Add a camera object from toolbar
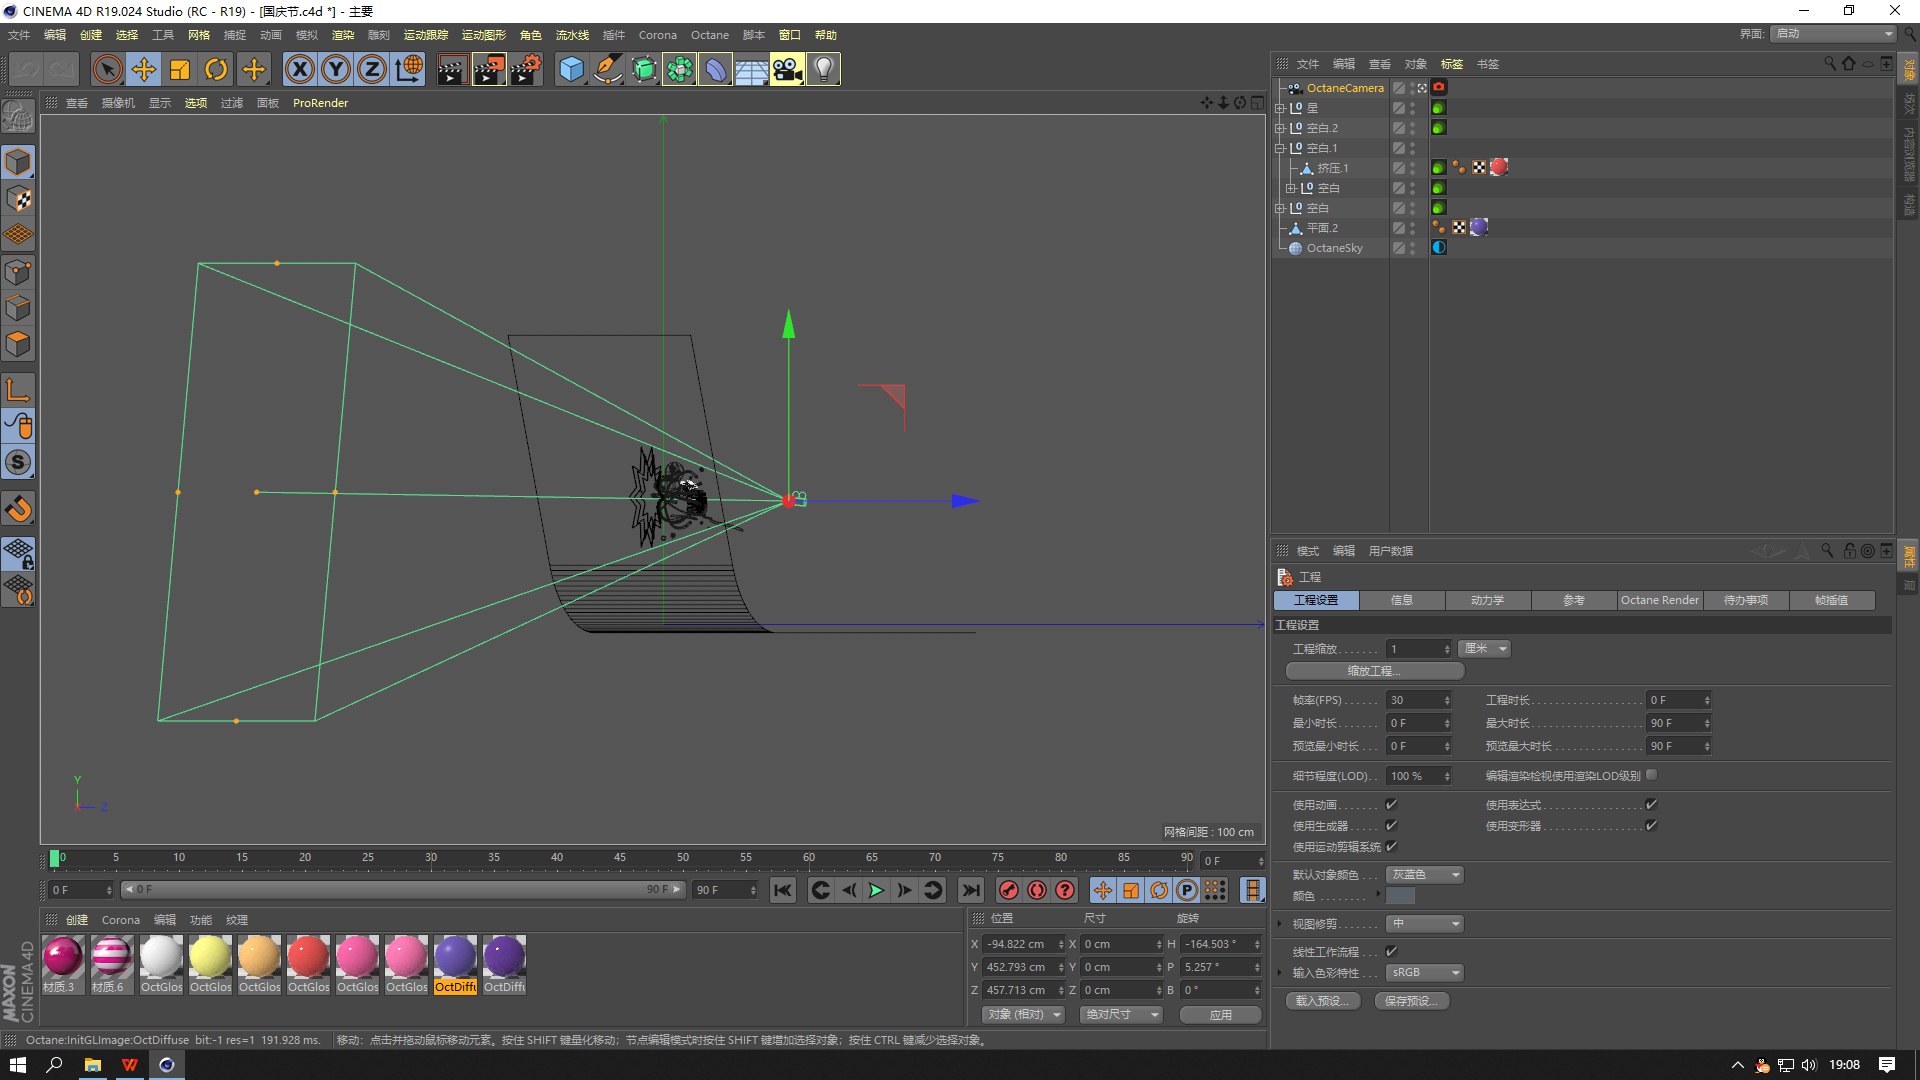The image size is (1920, 1080). tap(787, 69)
